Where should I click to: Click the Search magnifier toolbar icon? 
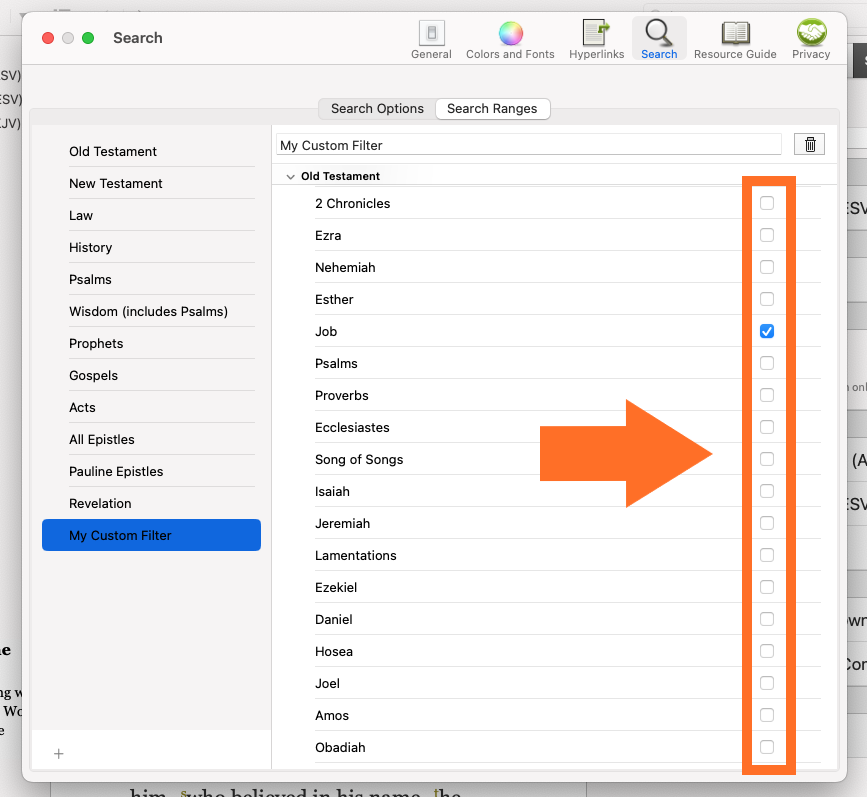659,40
